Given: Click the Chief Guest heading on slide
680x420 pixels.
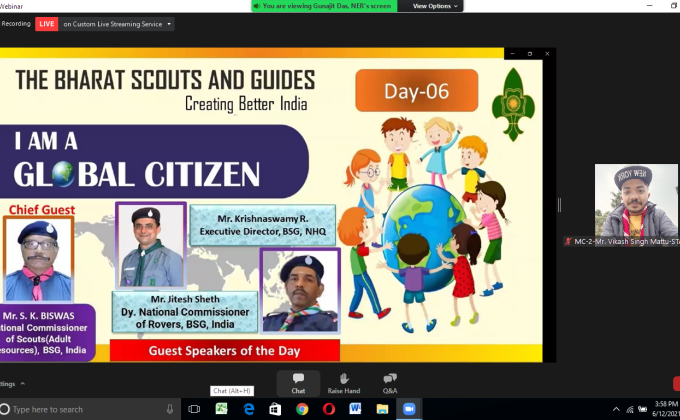Looking at the screenshot, I should coord(42,210).
